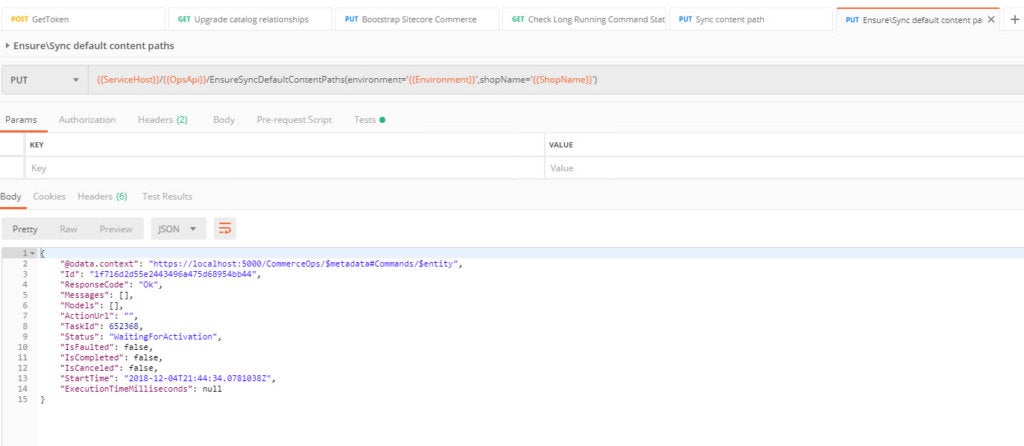The height and width of the screenshot is (446, 1024).
Task: Switch response view to Raw
Action: click(x=68, y=229)
